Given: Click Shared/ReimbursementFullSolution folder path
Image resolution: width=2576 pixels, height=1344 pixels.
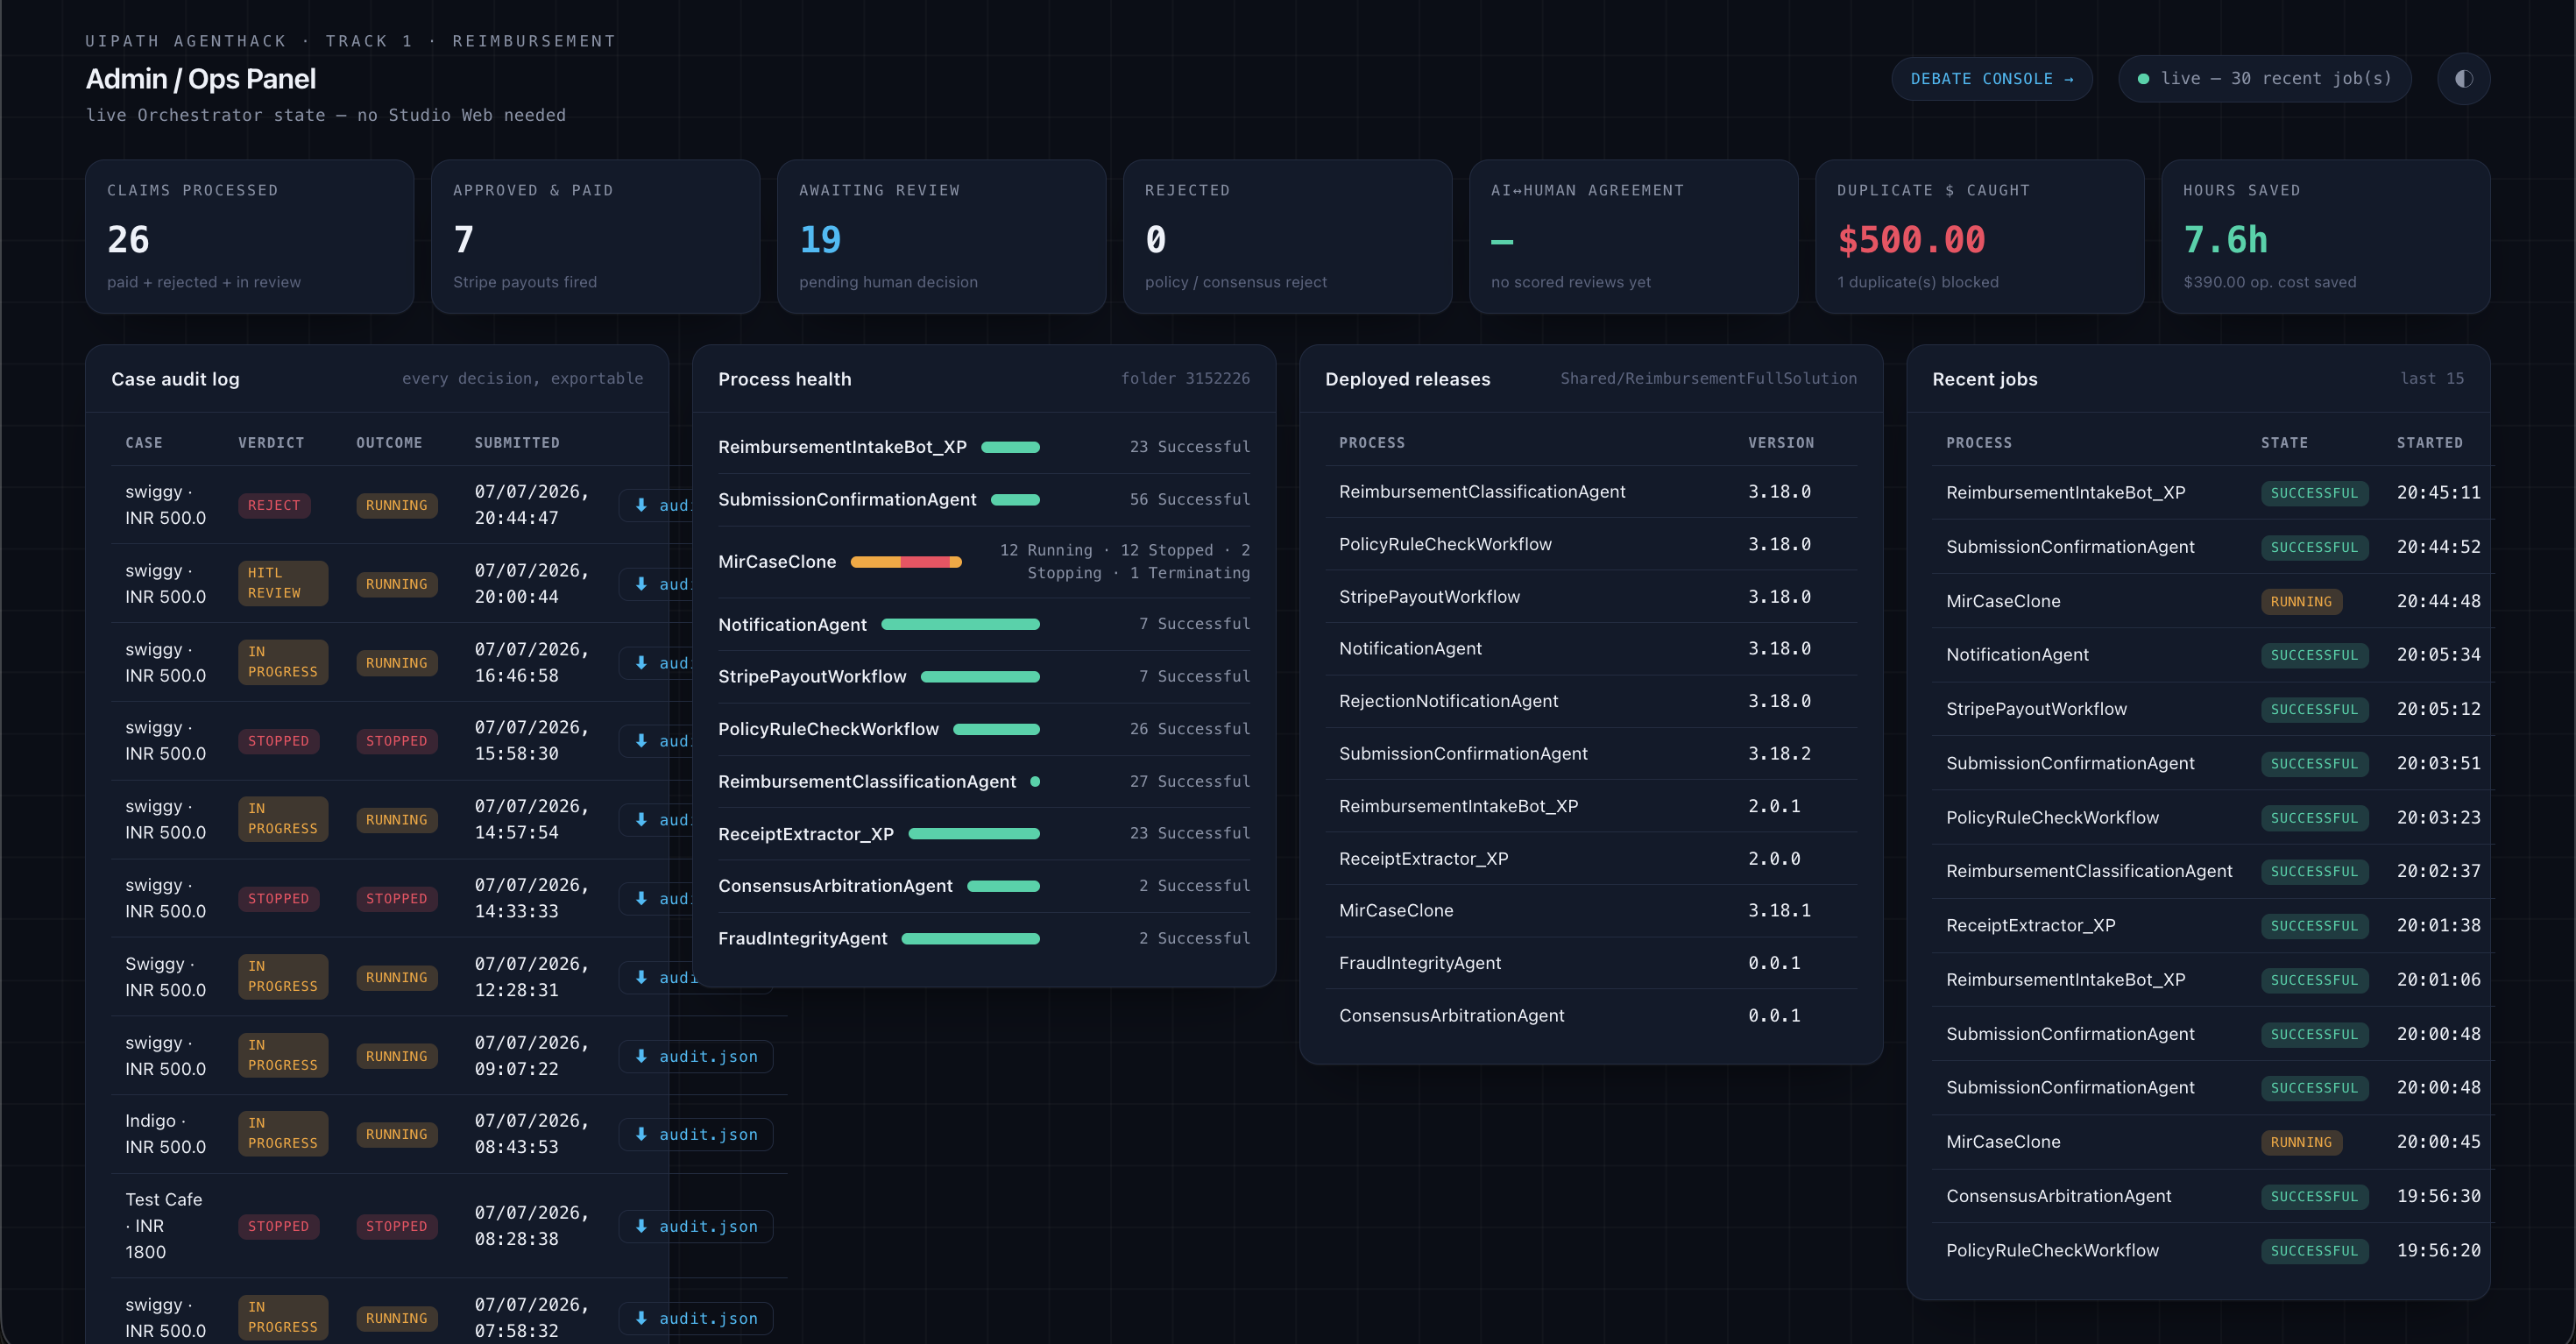Looking at the screenshot, I should (x=1708, y=378).
